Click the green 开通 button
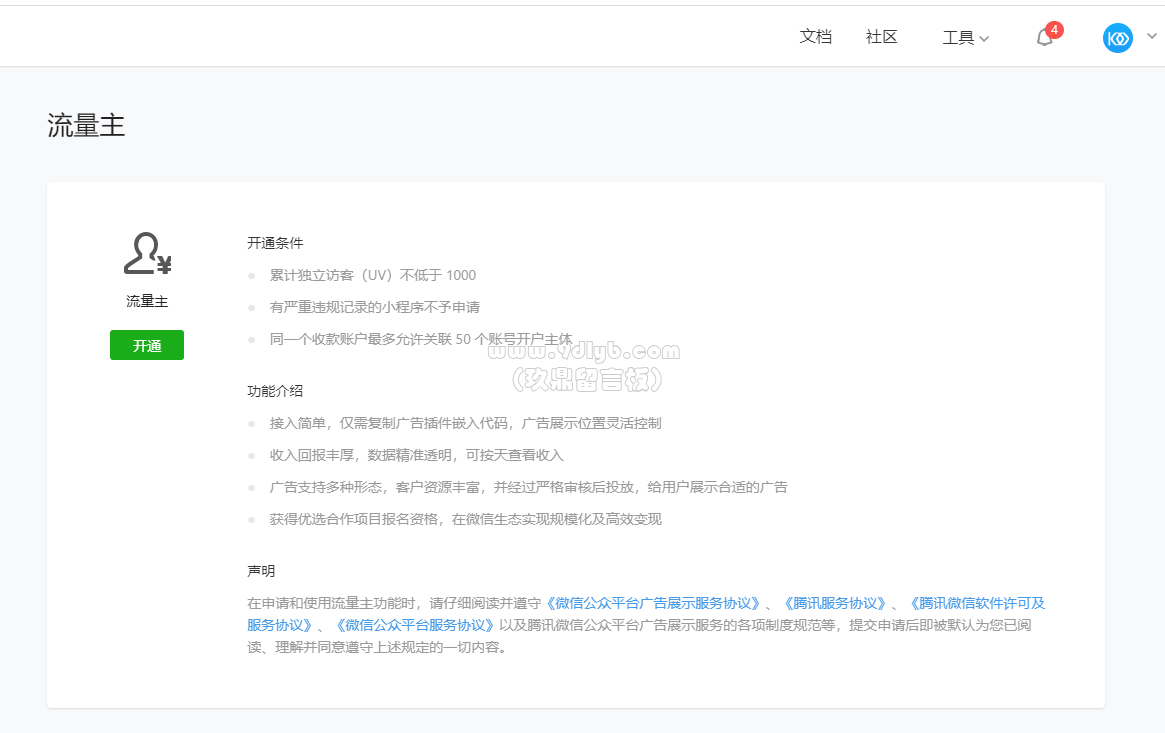Screen dimensions: 1165x733 [147, 345]
